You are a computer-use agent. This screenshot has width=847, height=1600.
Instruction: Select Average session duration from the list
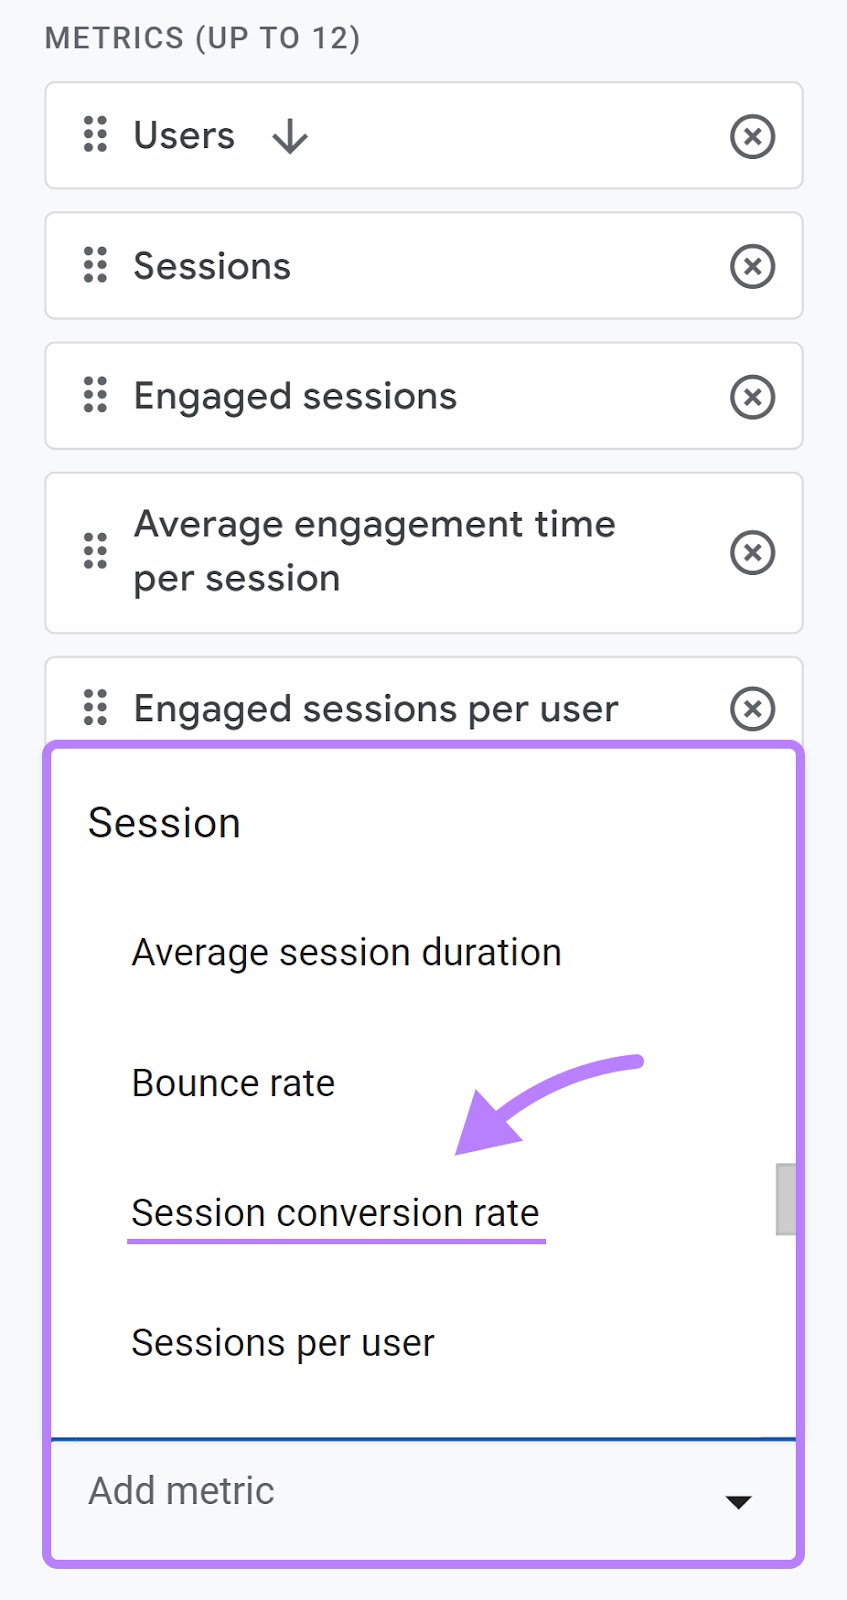pos(345,951)
